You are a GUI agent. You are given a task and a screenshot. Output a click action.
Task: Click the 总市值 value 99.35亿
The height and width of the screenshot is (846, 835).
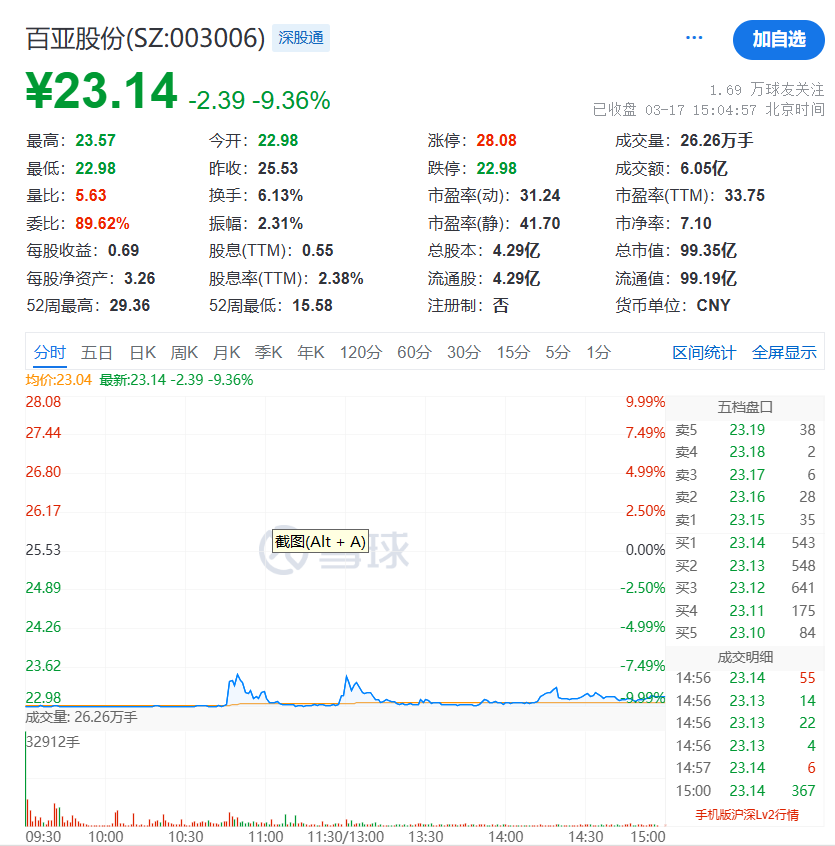click(x=708, y=250)
